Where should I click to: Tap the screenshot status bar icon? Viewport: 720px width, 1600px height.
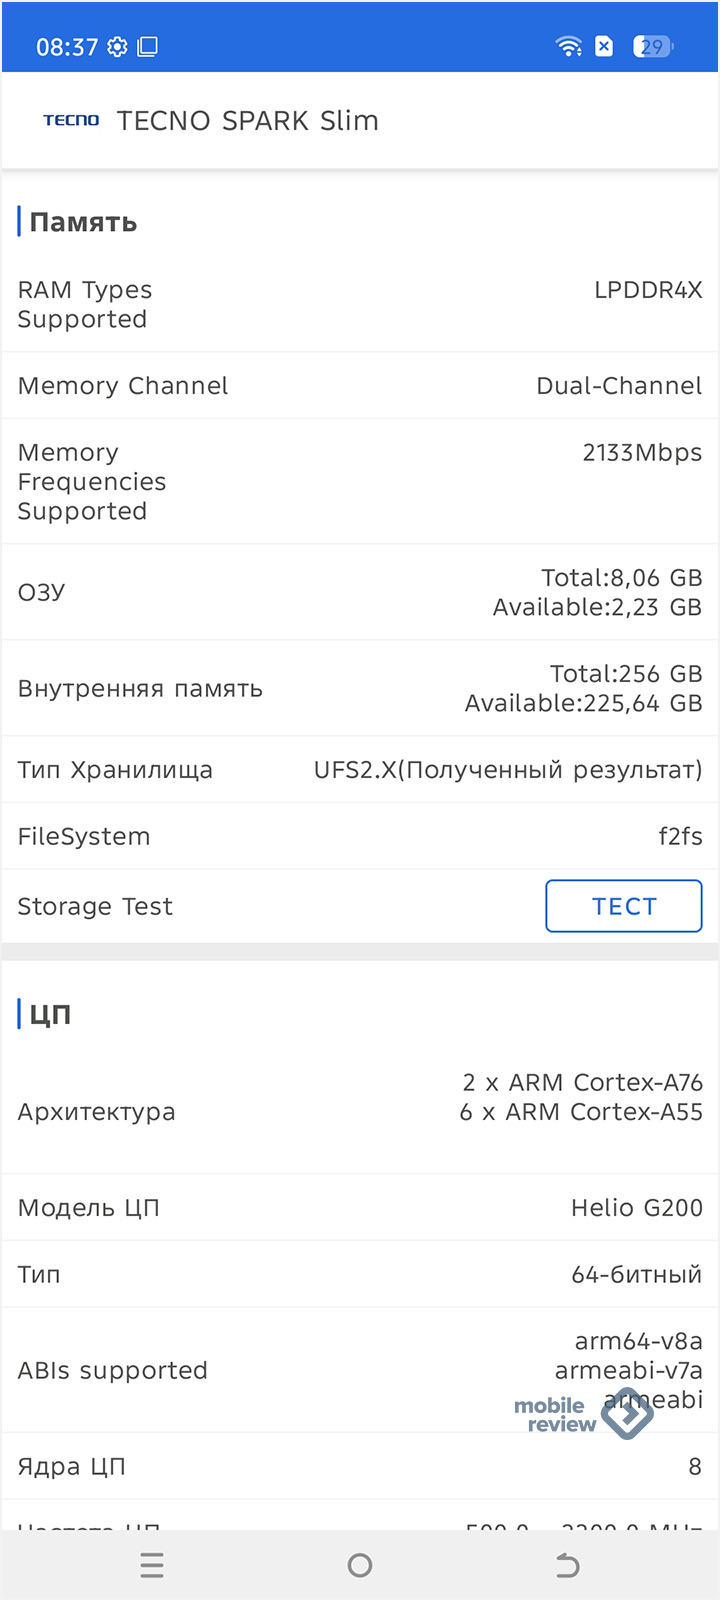pos(148,47)
